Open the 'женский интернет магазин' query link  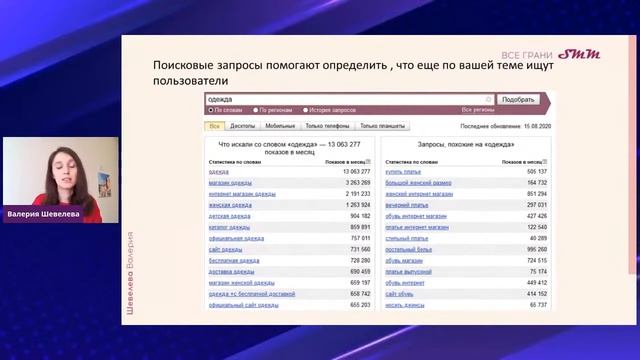click(x=419, y=194)
